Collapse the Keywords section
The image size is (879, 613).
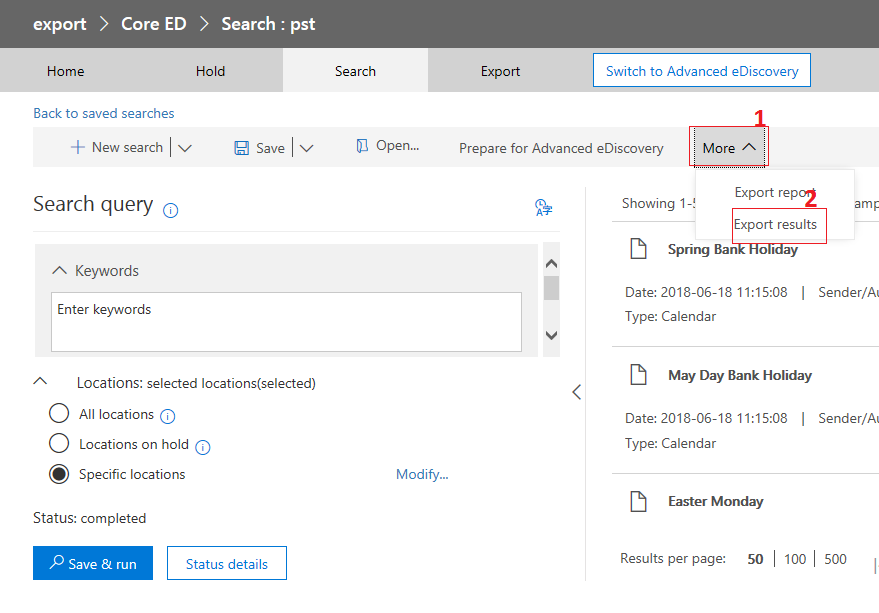59,270
